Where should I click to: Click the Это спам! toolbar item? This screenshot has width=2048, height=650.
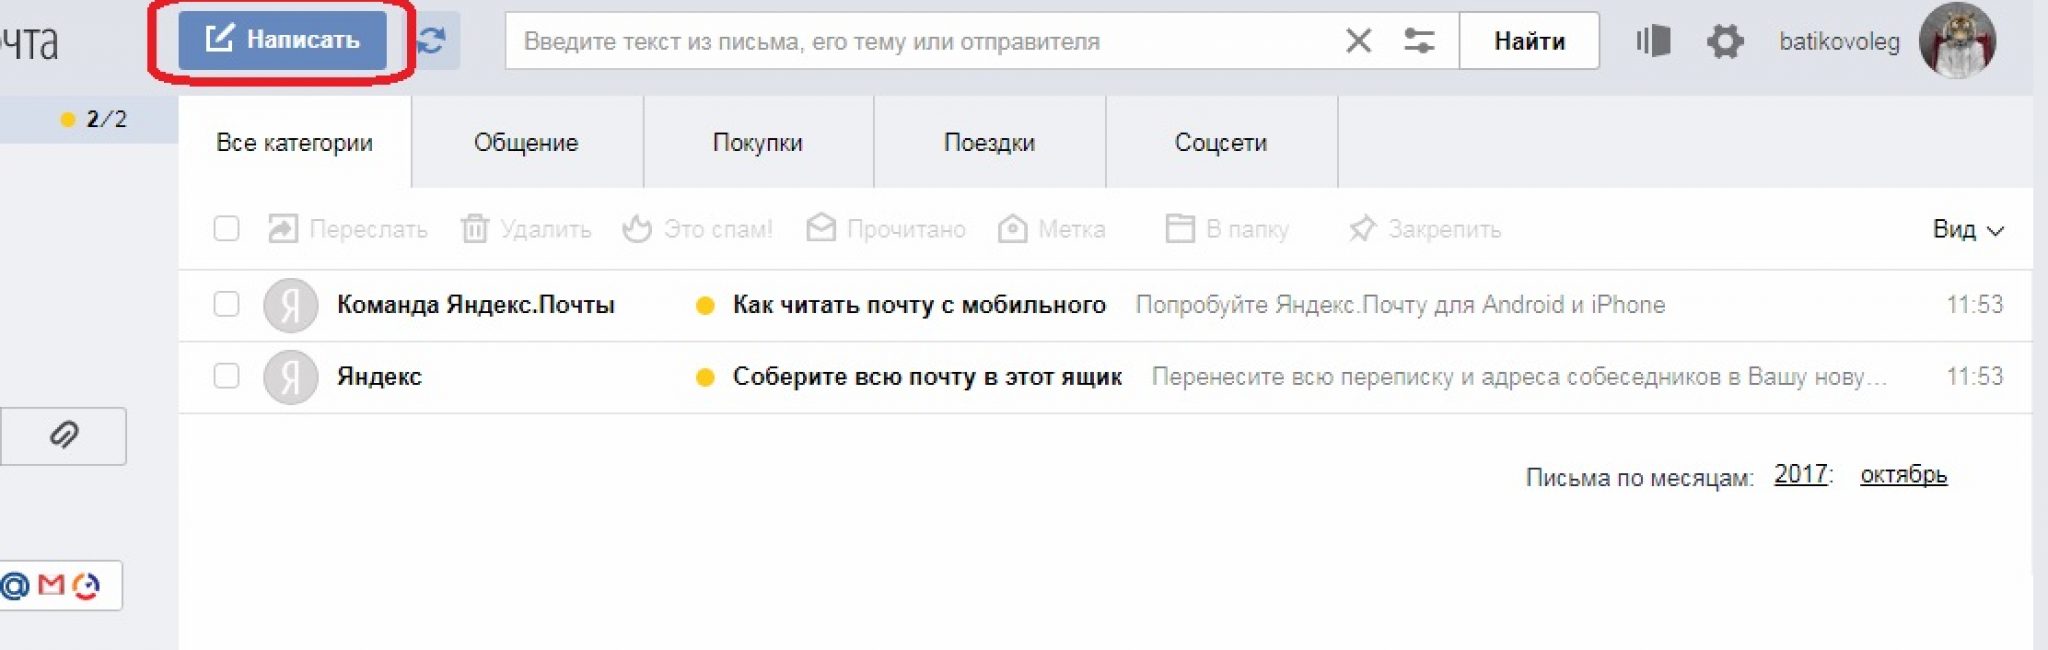[697, 229]
